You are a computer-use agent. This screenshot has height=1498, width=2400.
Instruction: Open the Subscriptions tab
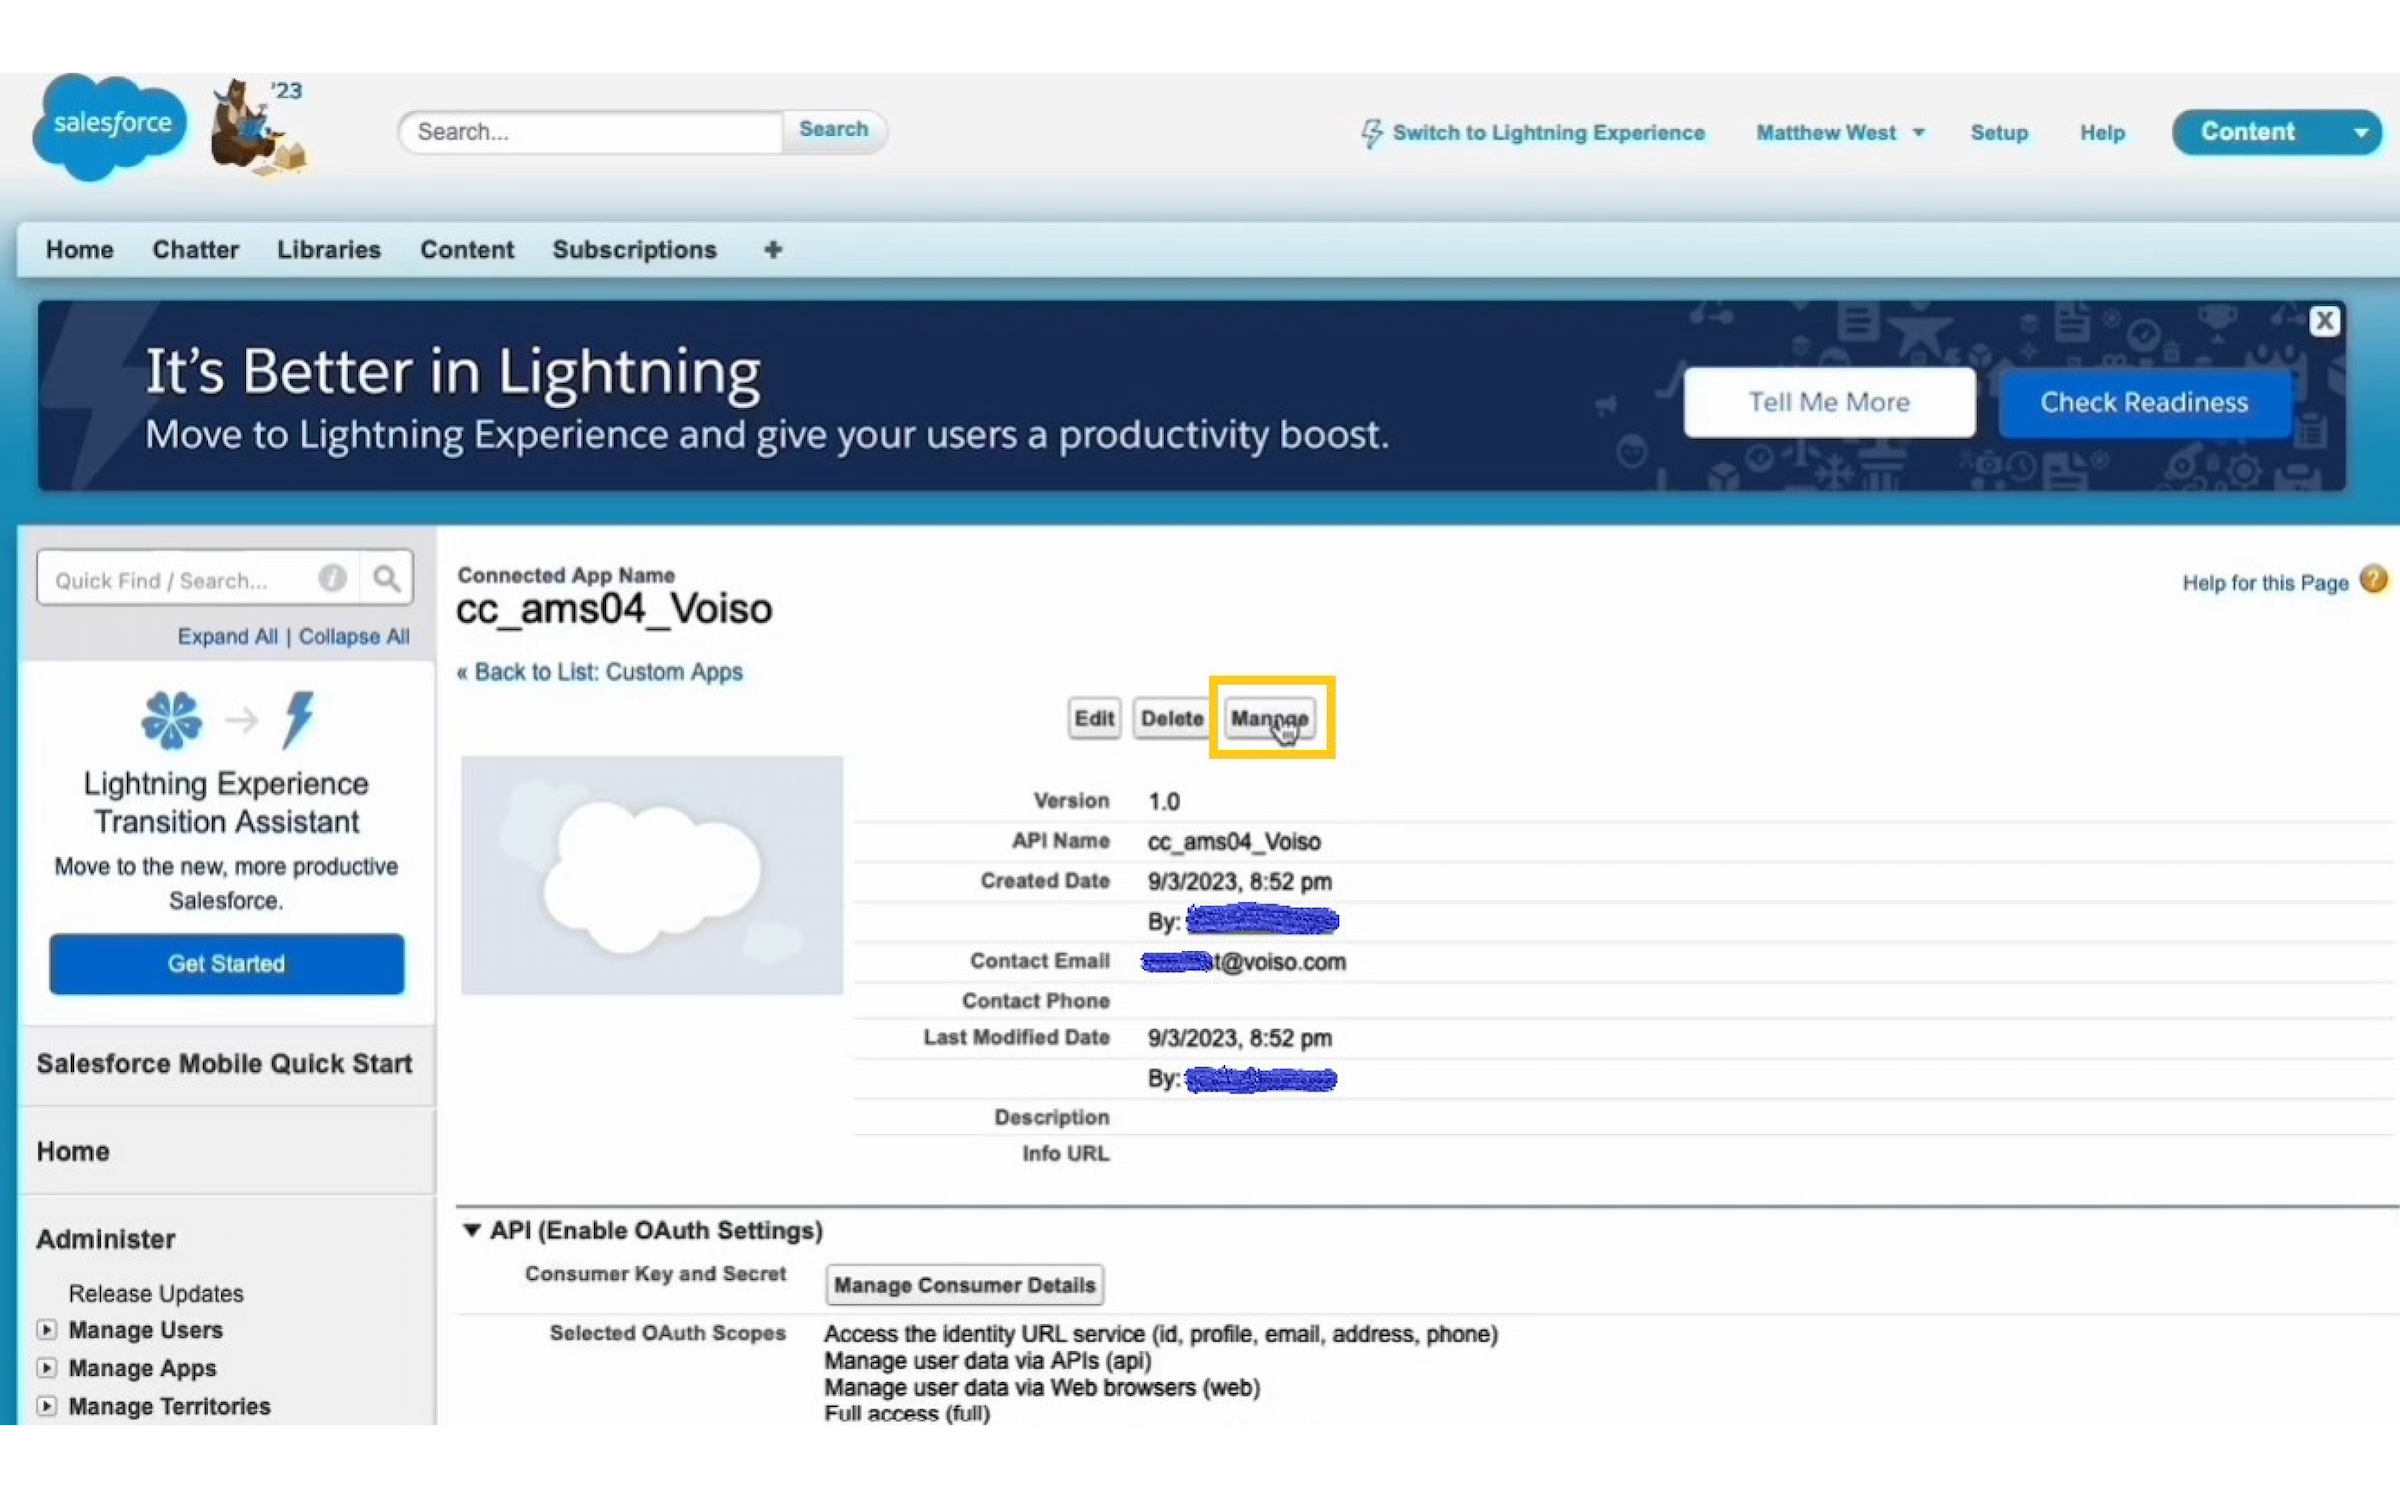pos(634,250)
